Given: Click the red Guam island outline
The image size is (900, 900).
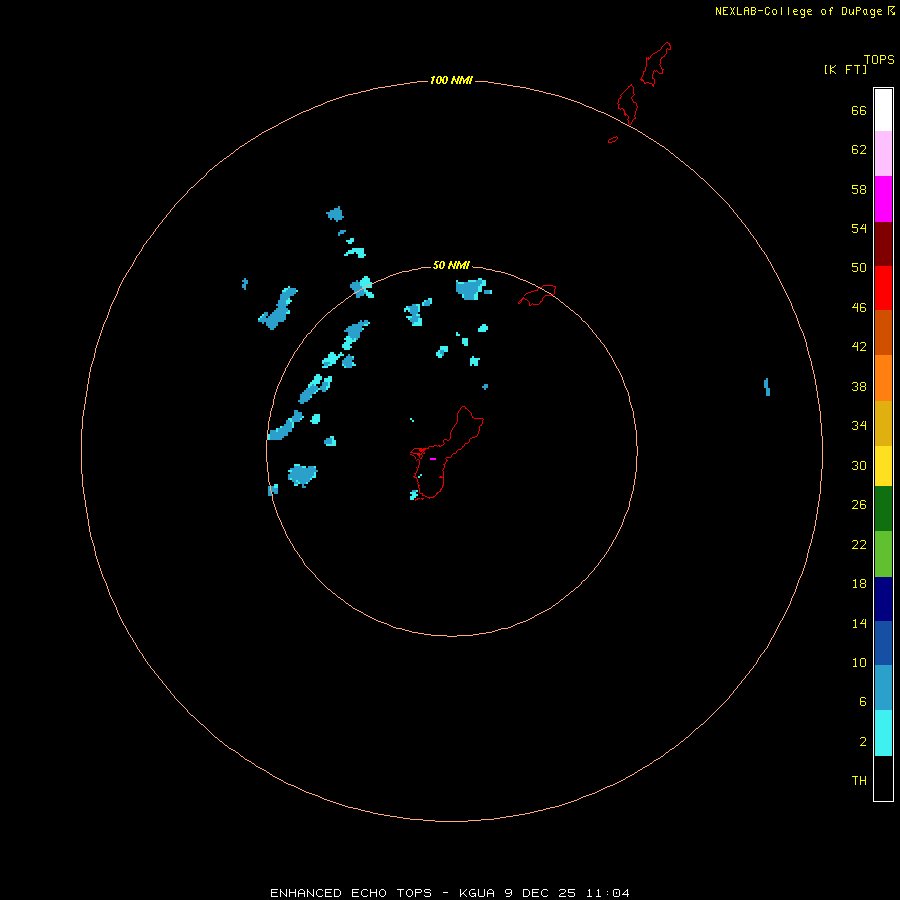Looking at the screenshot, I should 447,452.
